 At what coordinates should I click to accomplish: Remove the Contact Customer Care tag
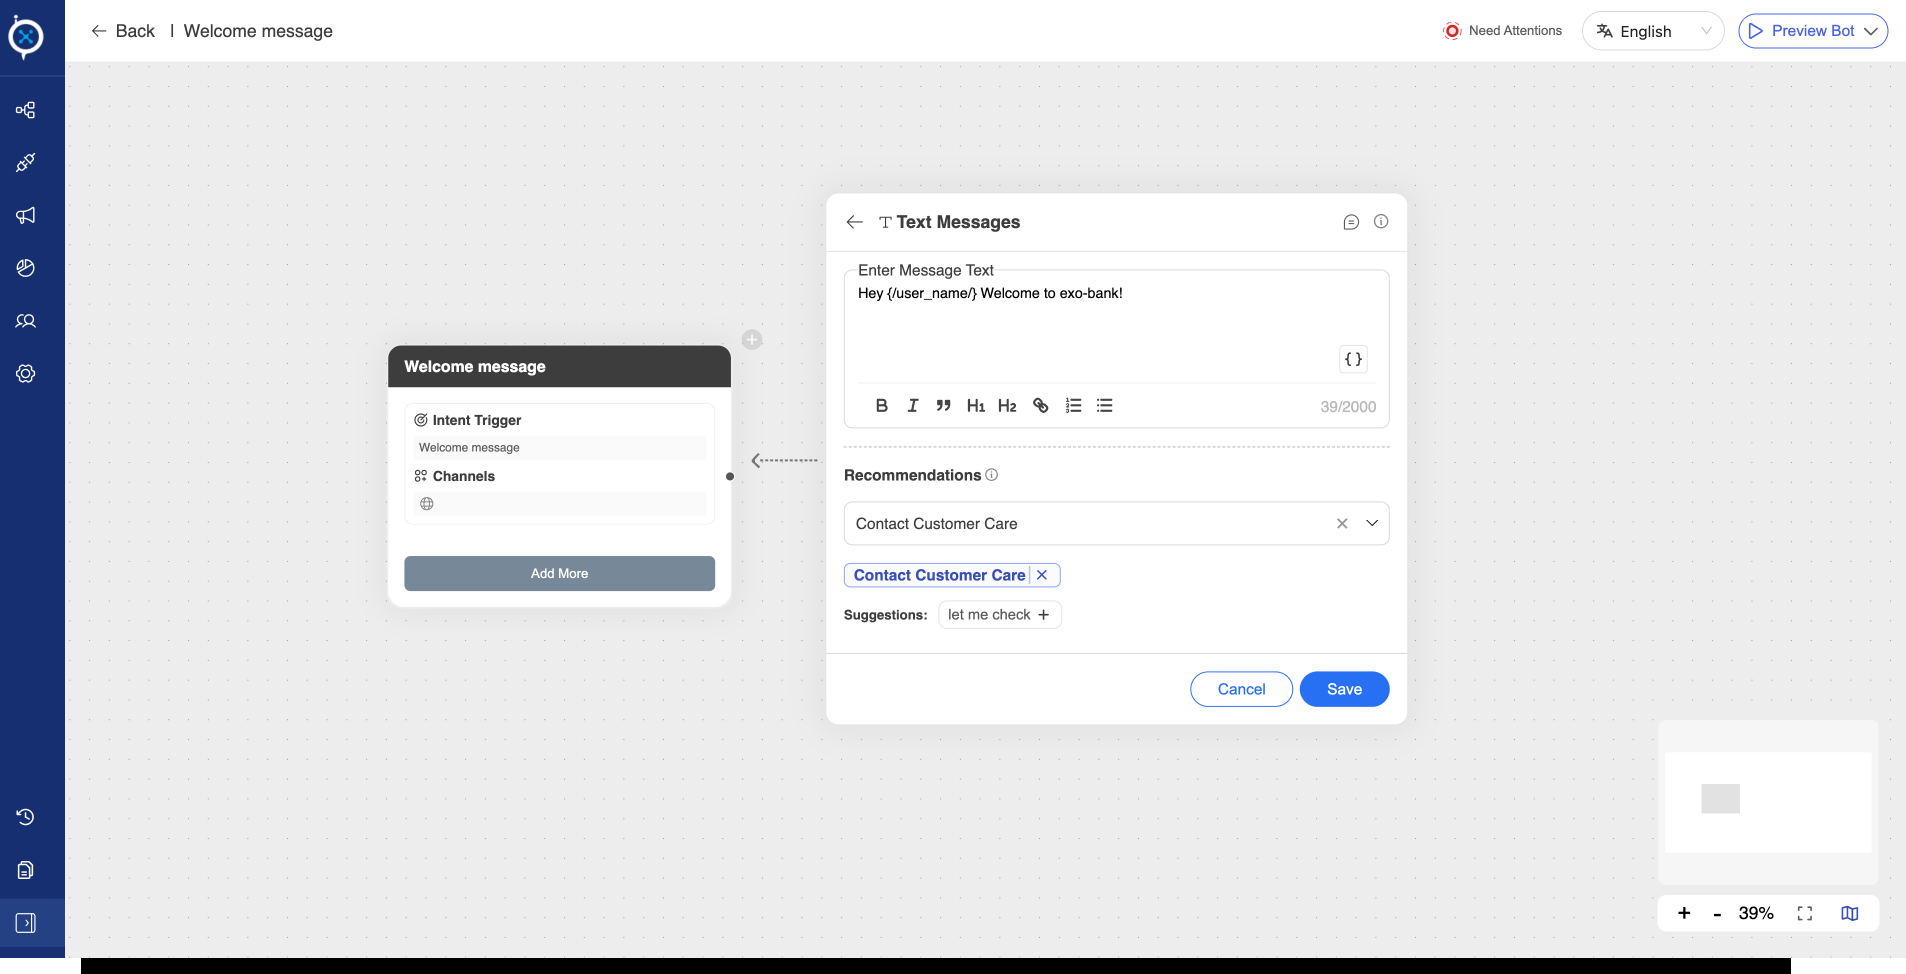[x=1042, y=575]
